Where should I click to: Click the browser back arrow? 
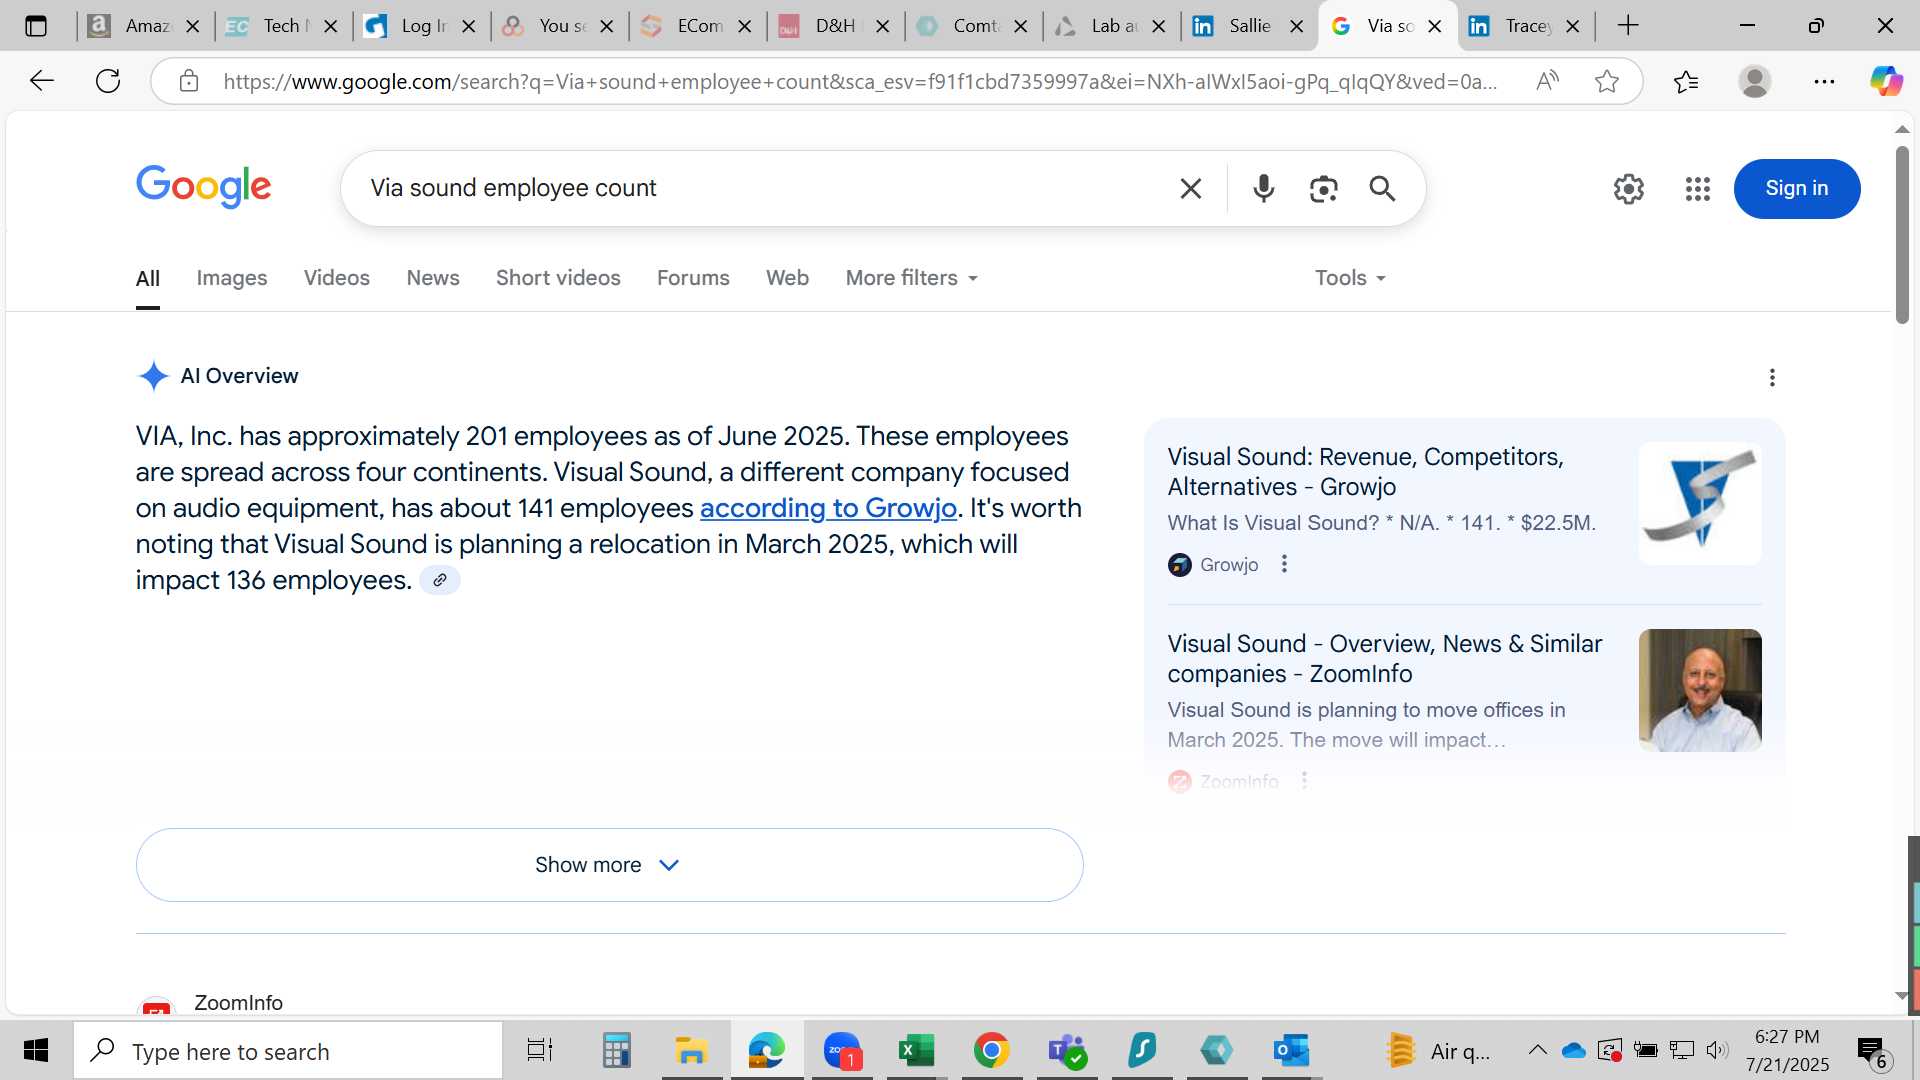click(41, 81)
